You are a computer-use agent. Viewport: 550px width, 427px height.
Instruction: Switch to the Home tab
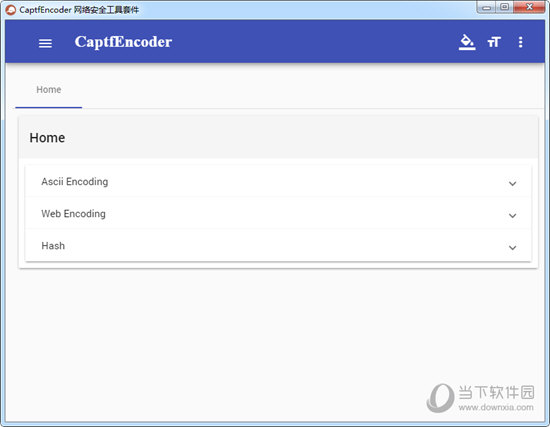pyautogui.click(x=49, y=90)
